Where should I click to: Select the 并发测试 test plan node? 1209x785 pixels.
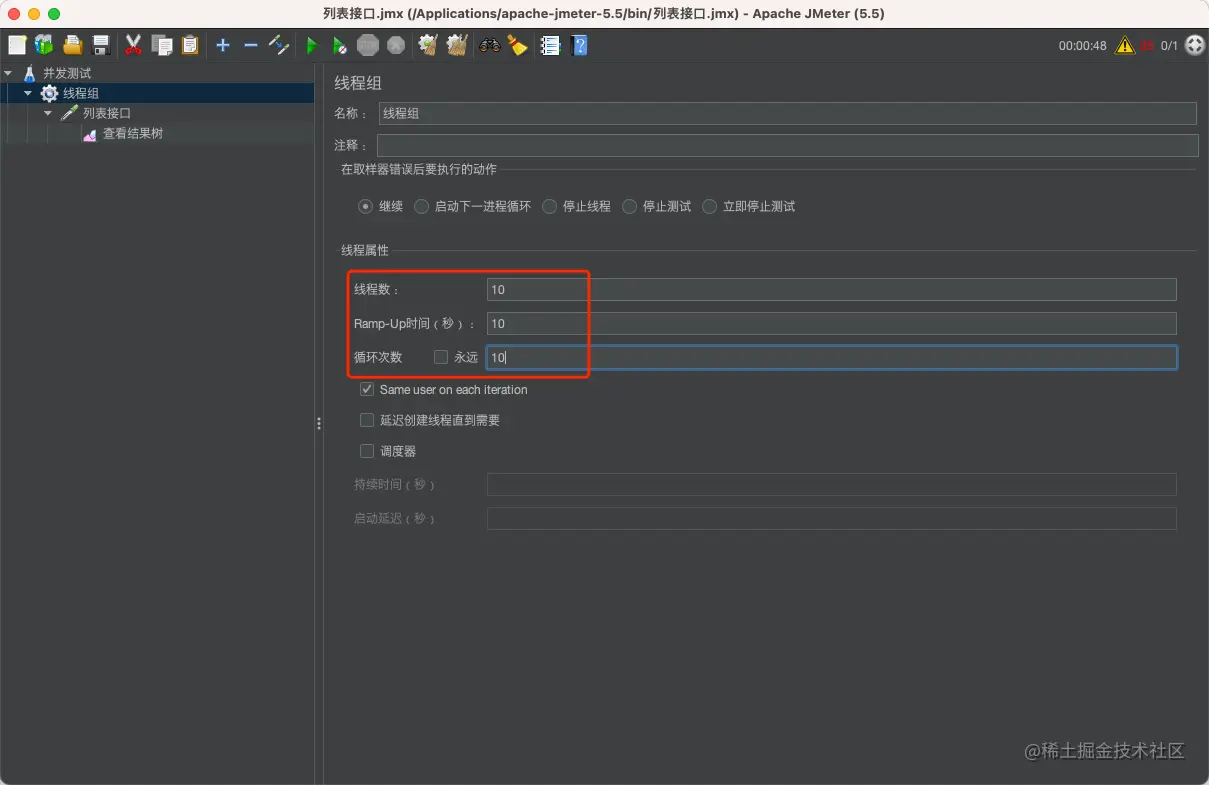[x=67, y=73]
